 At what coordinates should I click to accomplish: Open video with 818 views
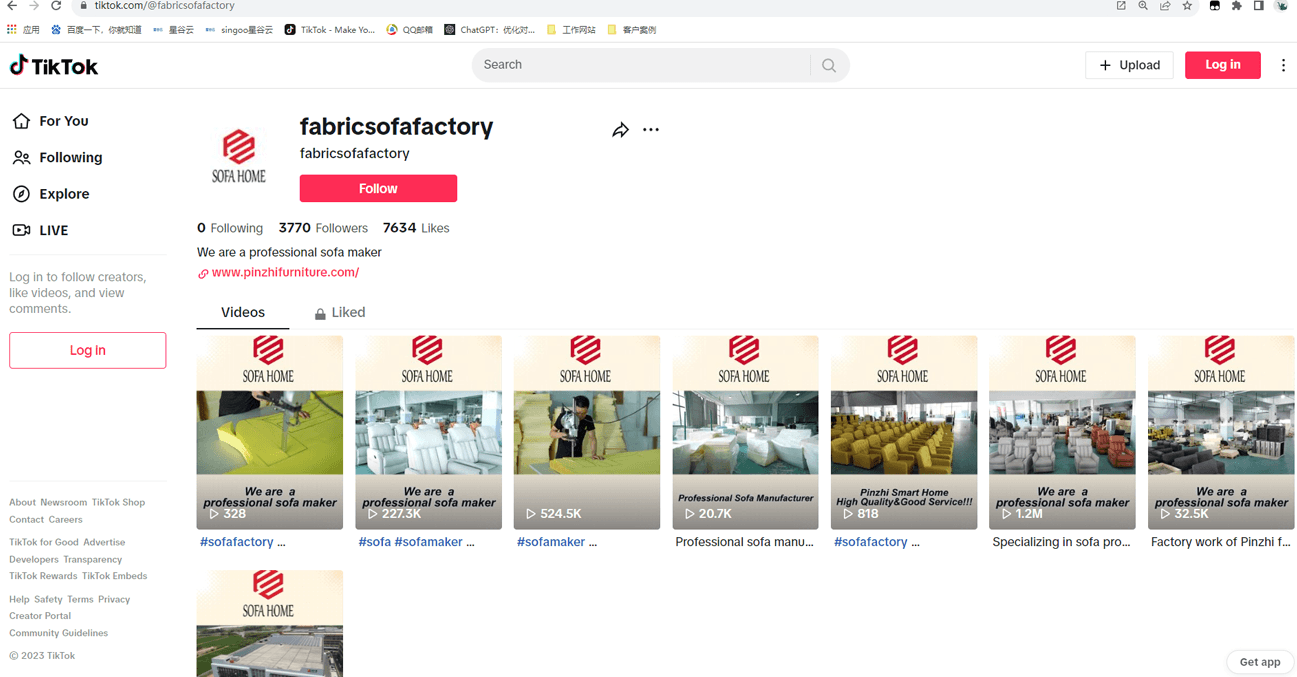pos(904,432)
